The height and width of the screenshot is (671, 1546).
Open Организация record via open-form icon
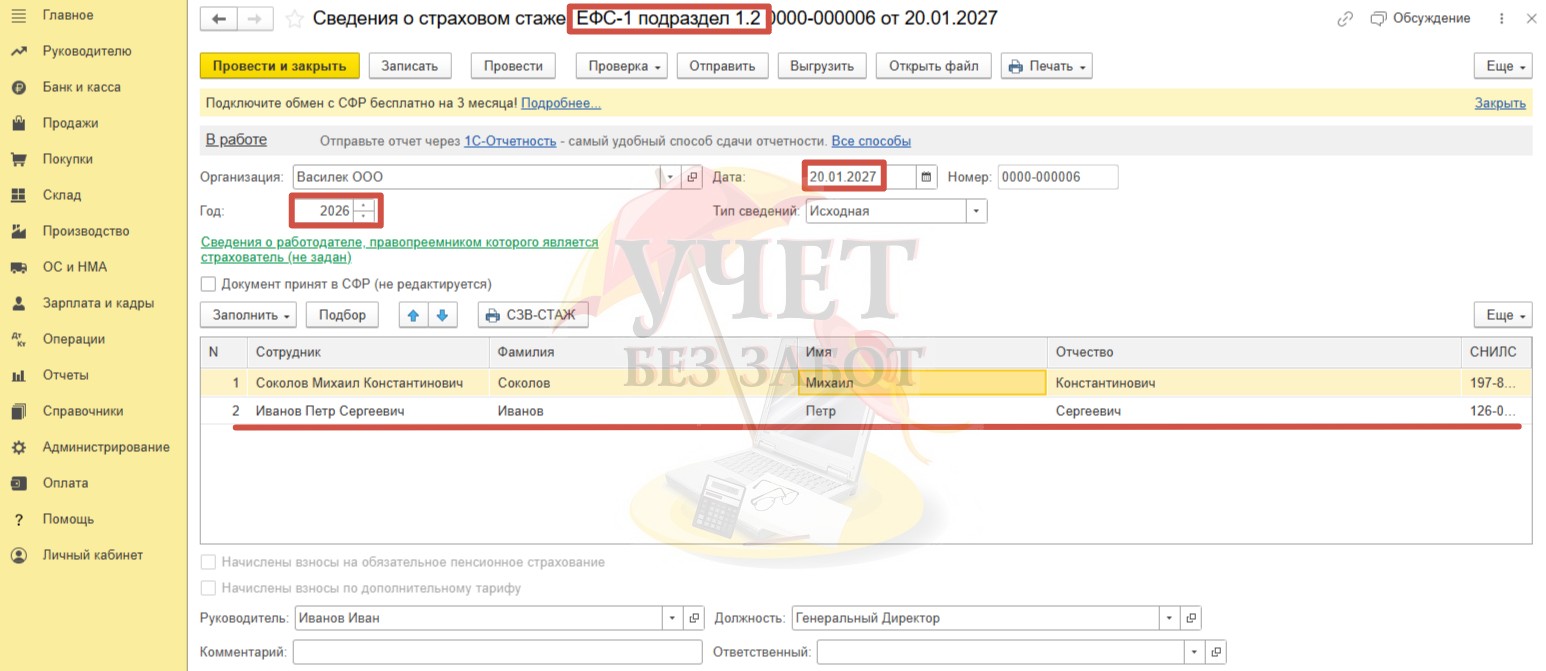tap(692, 177)
